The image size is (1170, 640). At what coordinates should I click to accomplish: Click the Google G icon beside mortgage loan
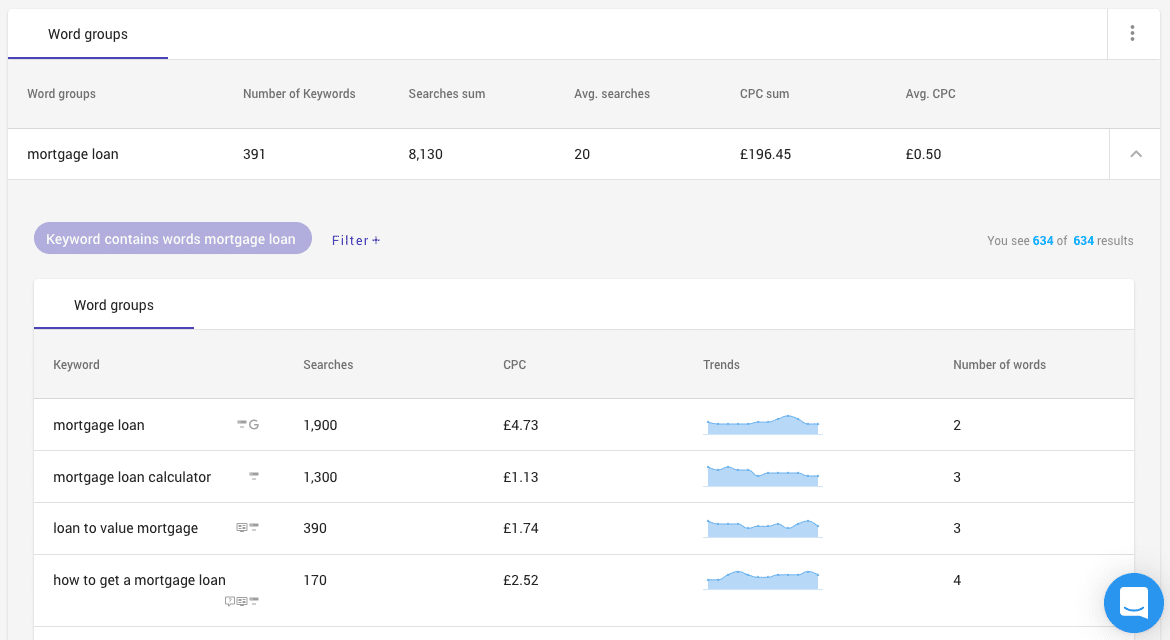pos(254,424)
